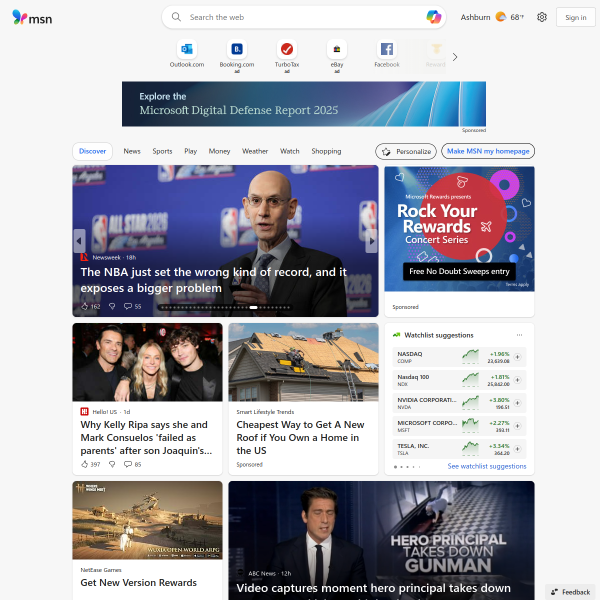Switch to the Weather tab

pos(255,151)
